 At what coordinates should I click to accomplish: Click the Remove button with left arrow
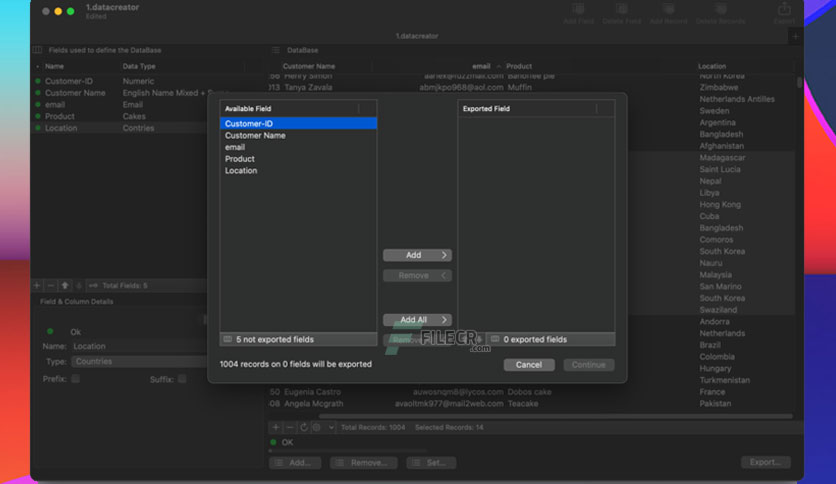coord(417,276)
